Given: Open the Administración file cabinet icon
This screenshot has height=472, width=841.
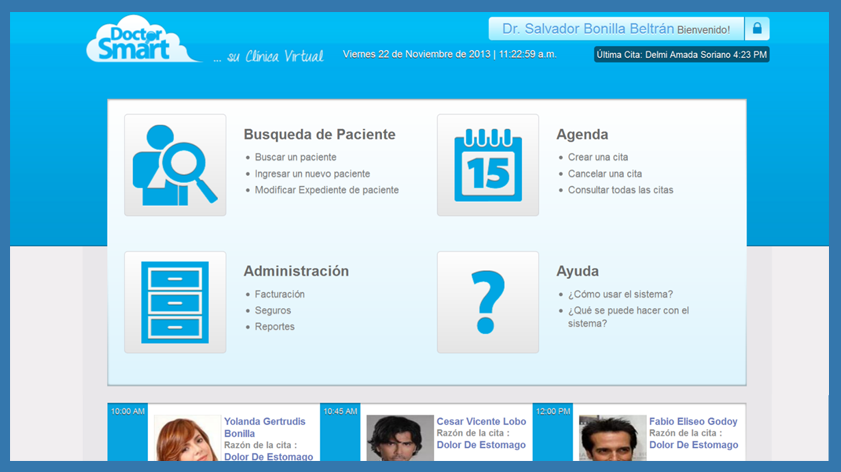Looking at the screenshot, I should point(175,302).
